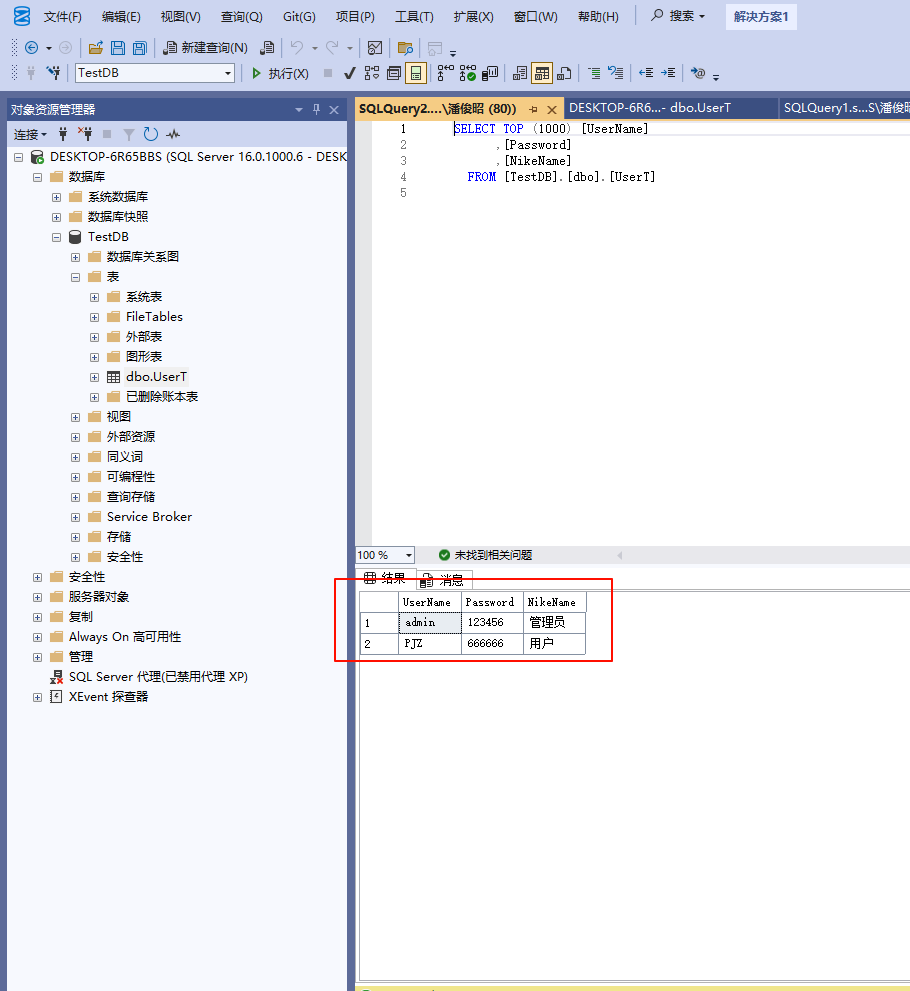
Task: Click the 搜索 search box
Action: click(679, 16)
